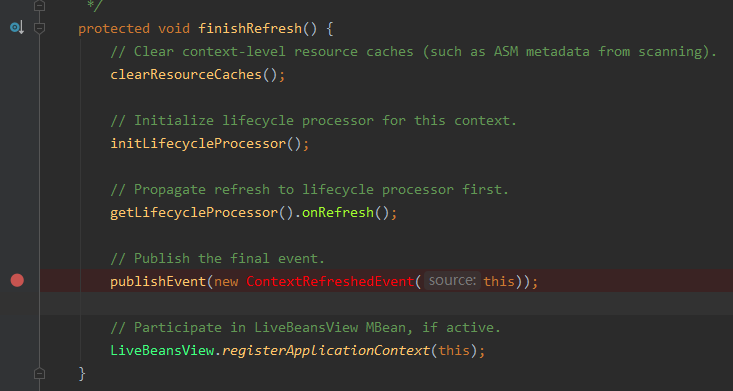Click the registerApplicationContext method call
The width and height of the screenshot is (733, 391).
(326, 350)
